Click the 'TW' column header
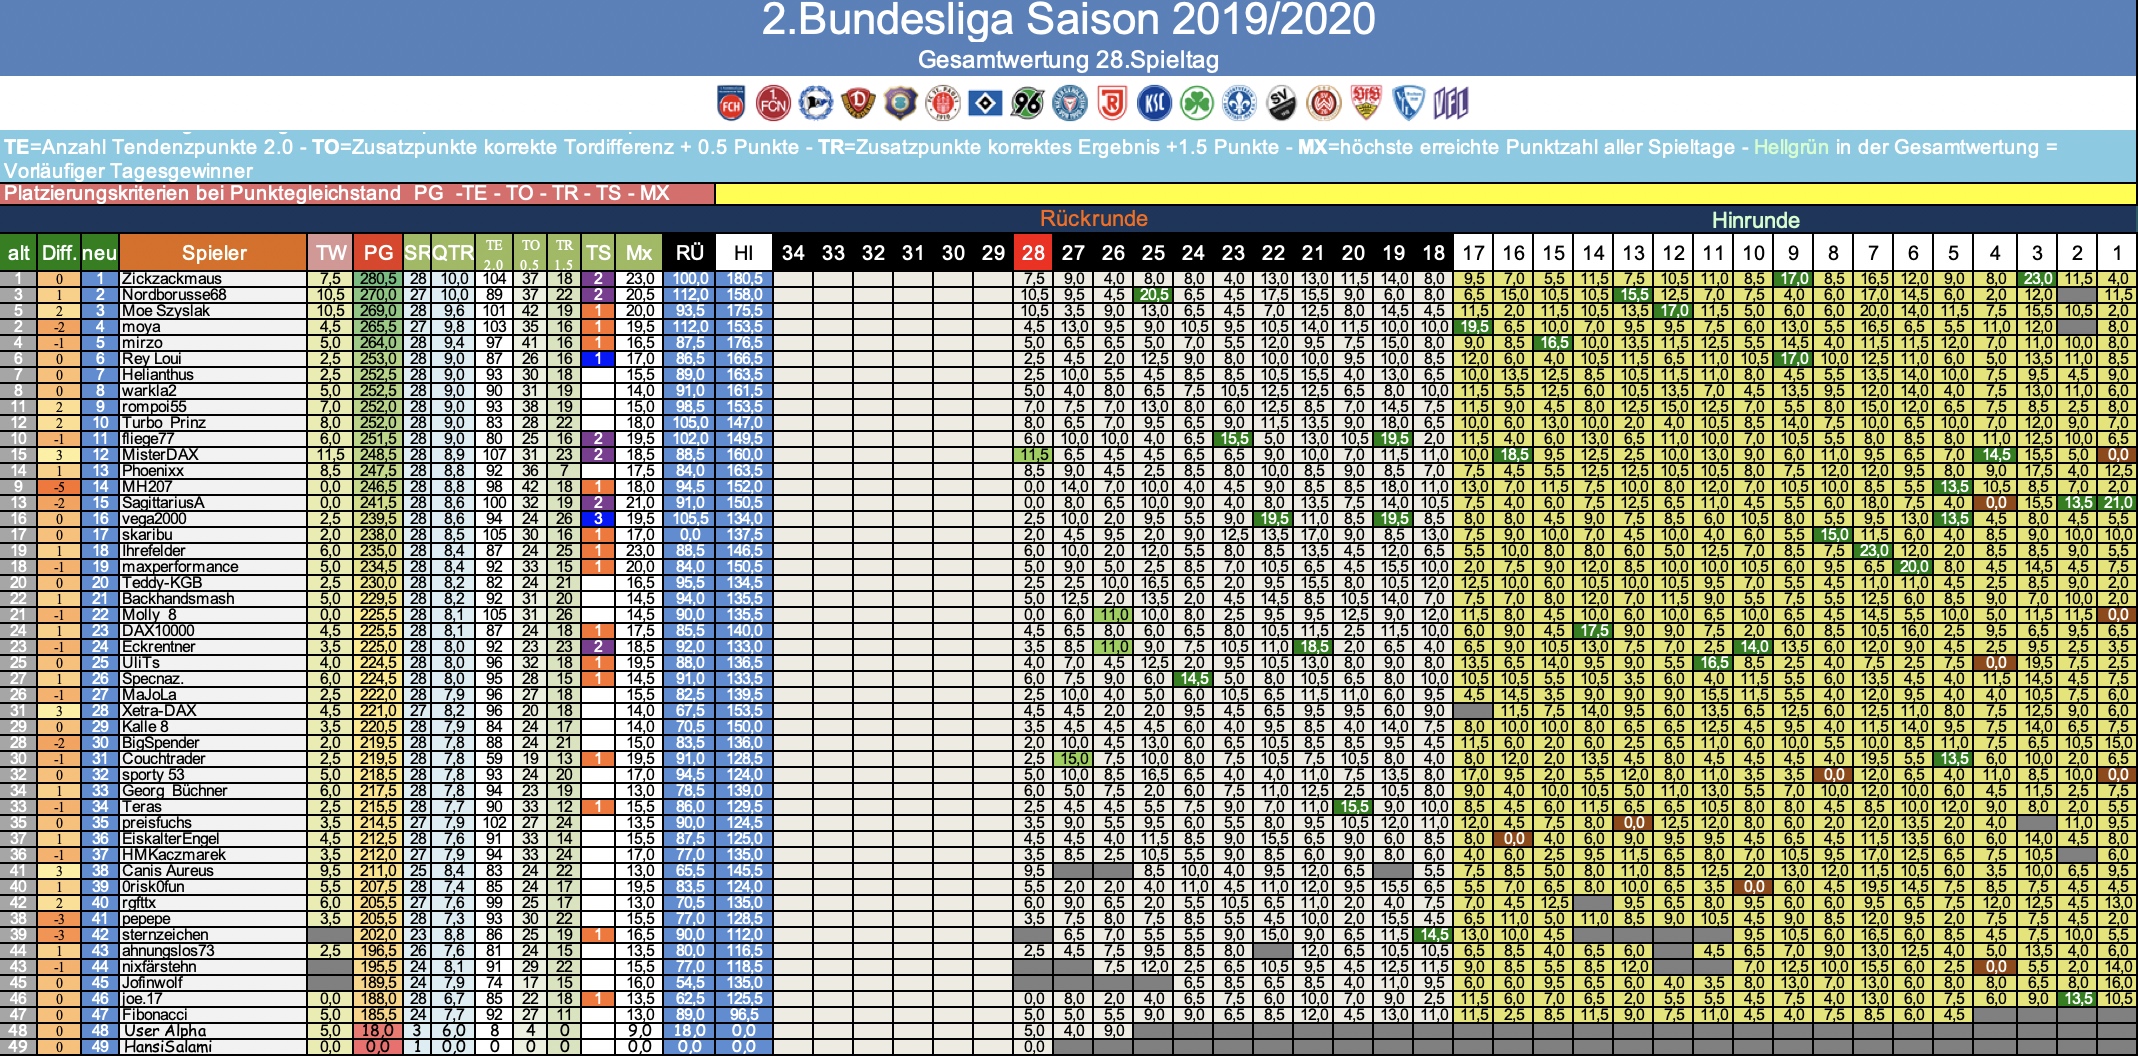2138x1056 pixels. tap(331, 253)
